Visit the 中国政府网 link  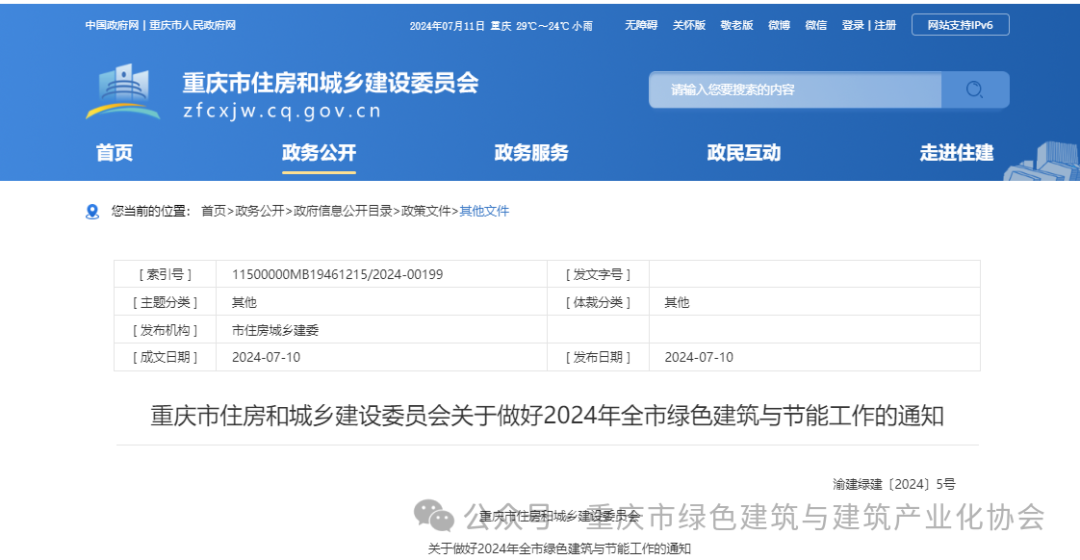click(x=112, y=25)
